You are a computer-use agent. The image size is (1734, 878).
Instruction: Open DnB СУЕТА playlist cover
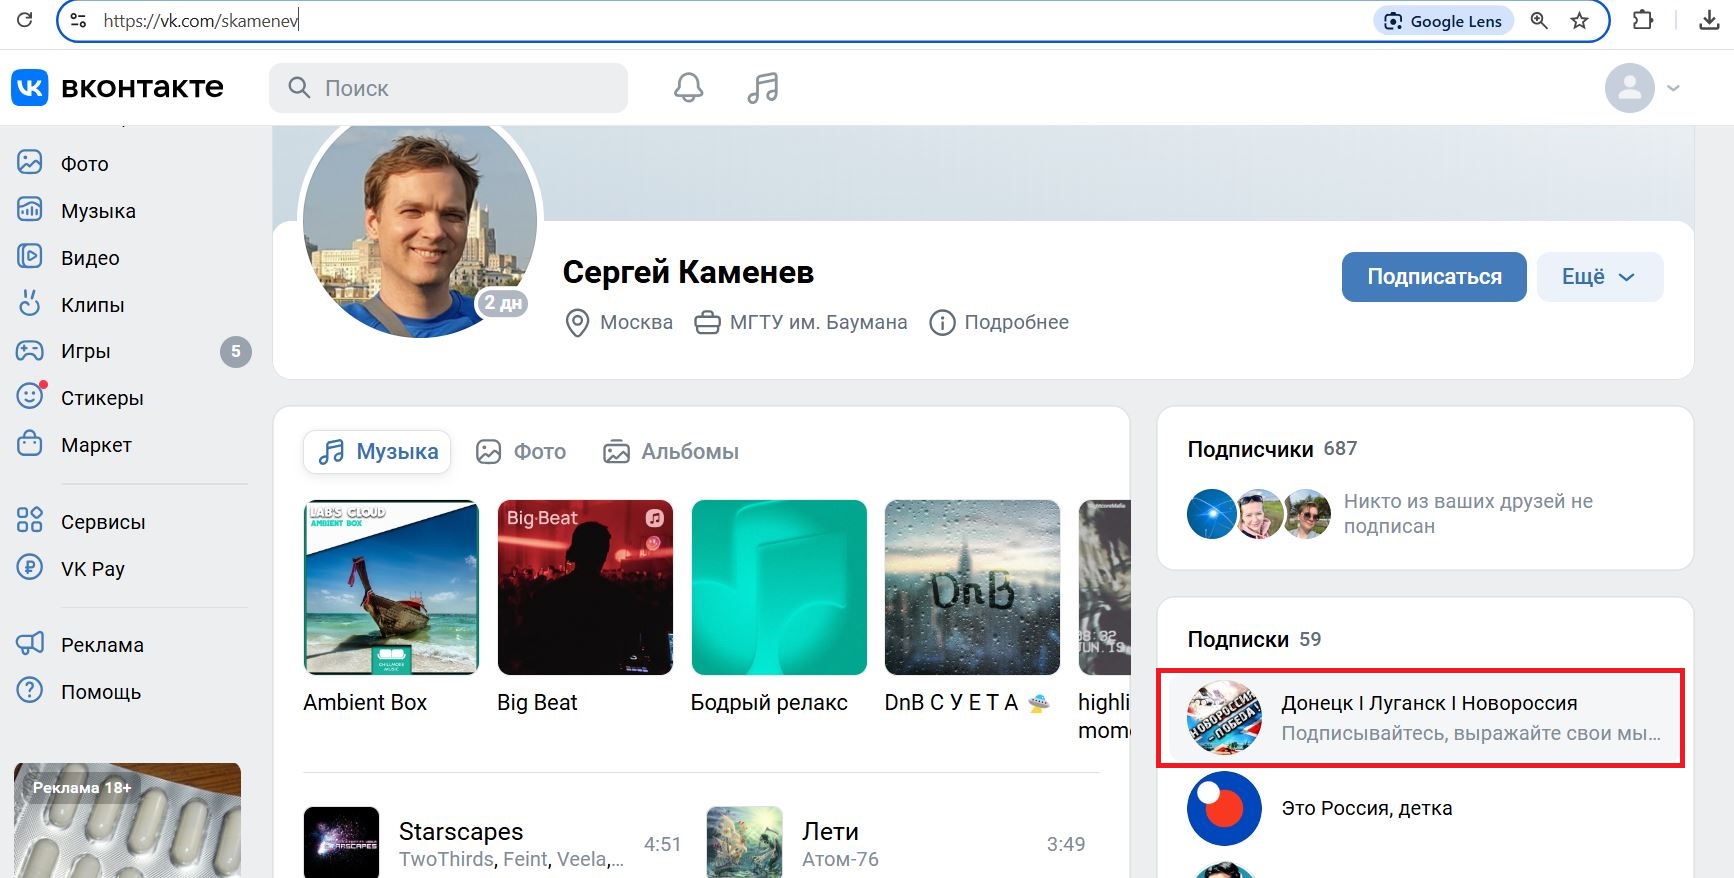pos(972,587)
